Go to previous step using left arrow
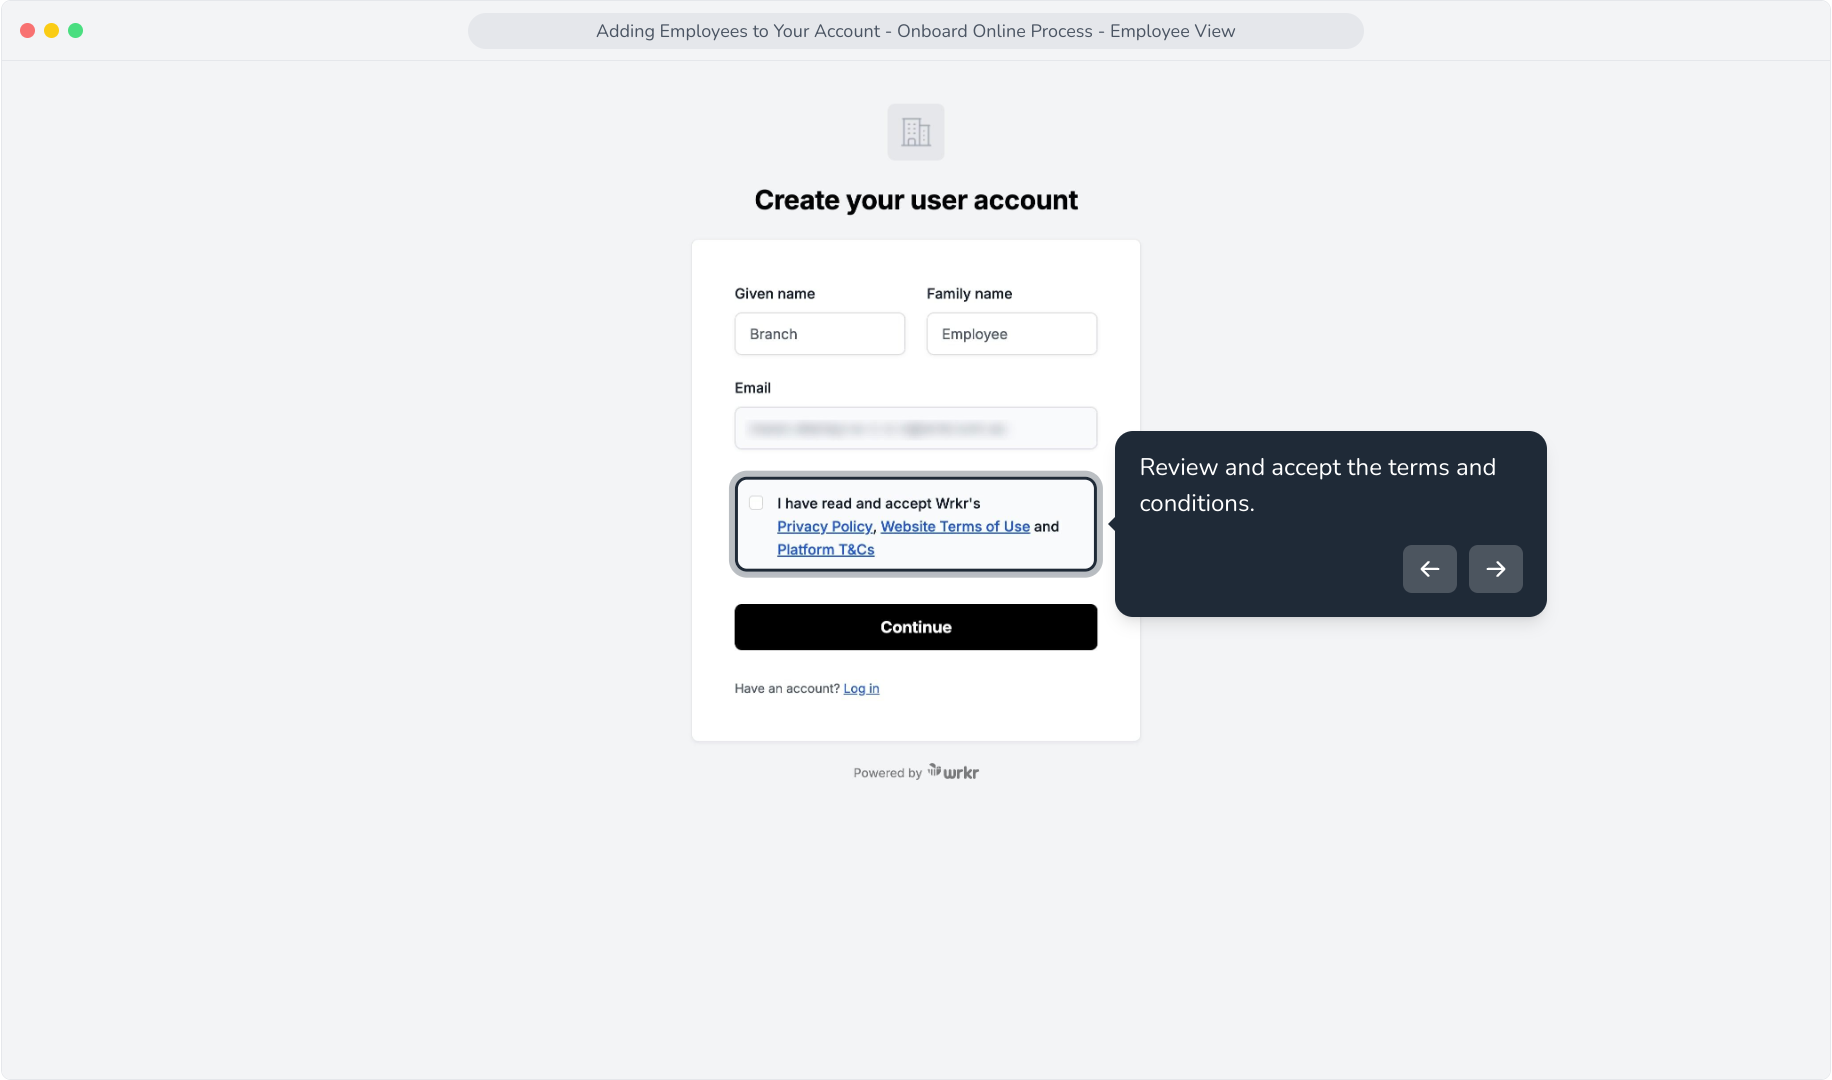 point(1430,569)
